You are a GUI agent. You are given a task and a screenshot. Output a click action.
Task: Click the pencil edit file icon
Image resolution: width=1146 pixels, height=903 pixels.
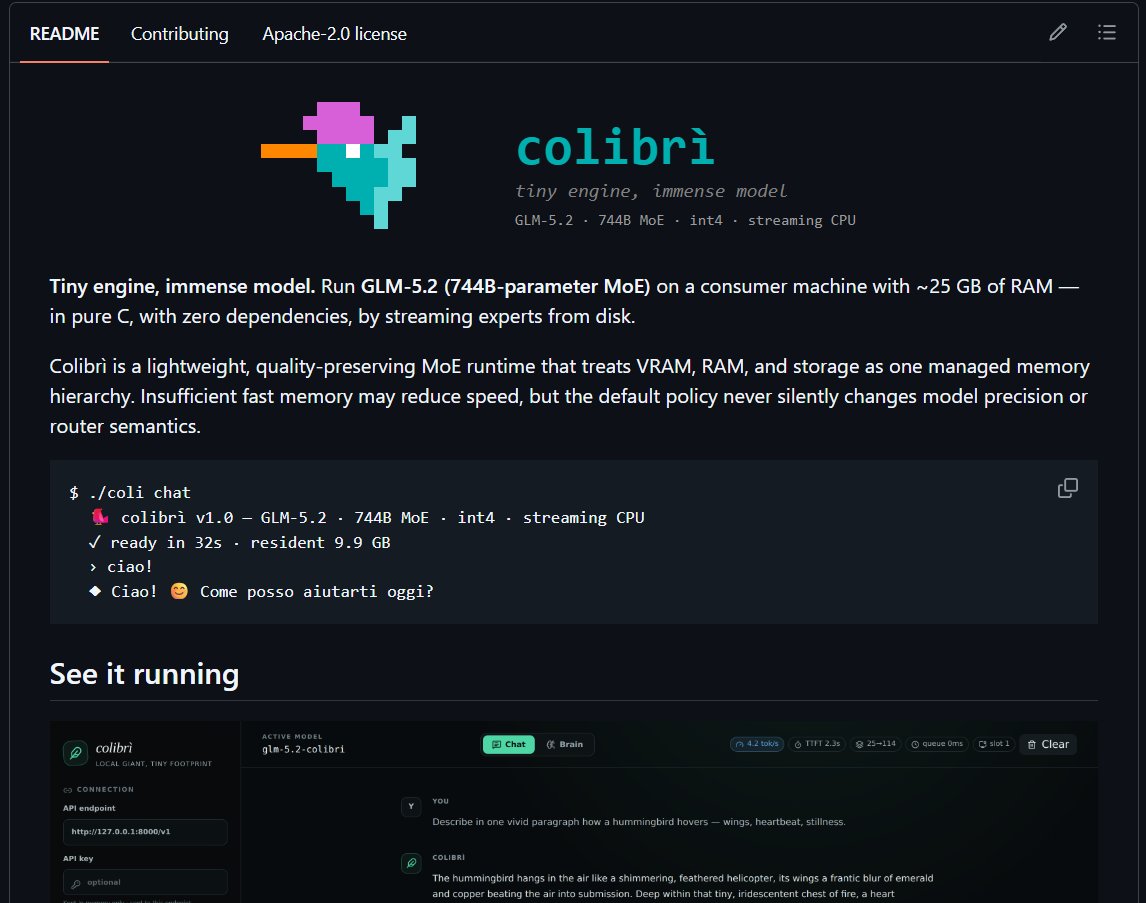coord(1058,32)
